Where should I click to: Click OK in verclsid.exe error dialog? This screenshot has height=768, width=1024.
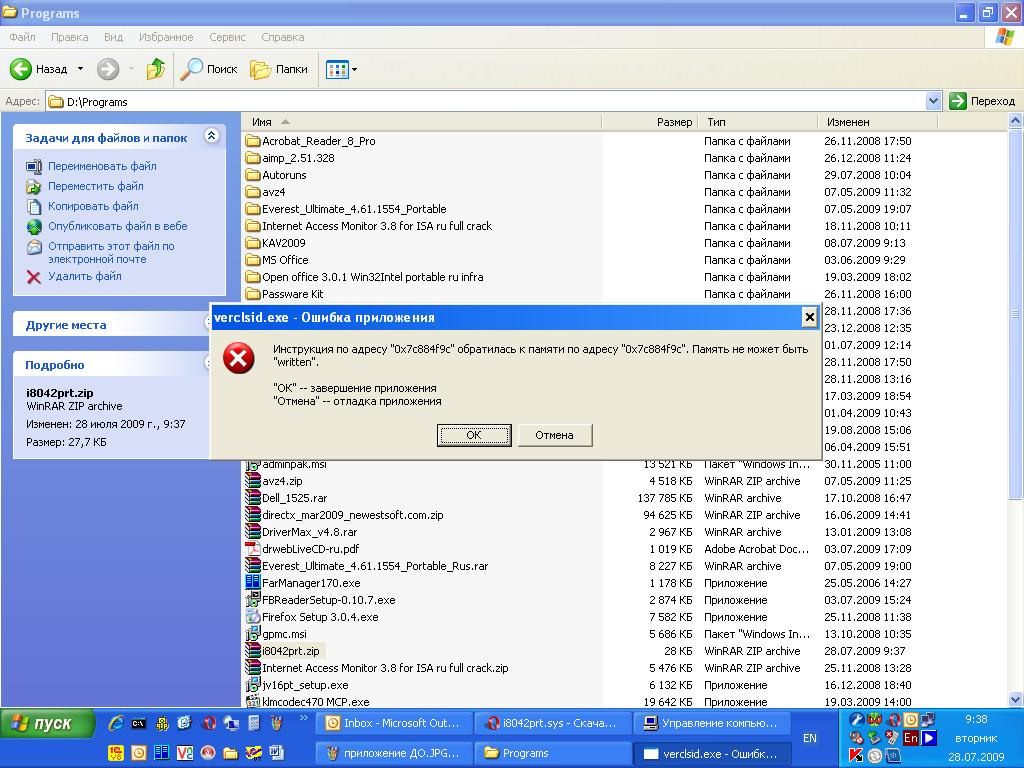(x=473, y=435)
